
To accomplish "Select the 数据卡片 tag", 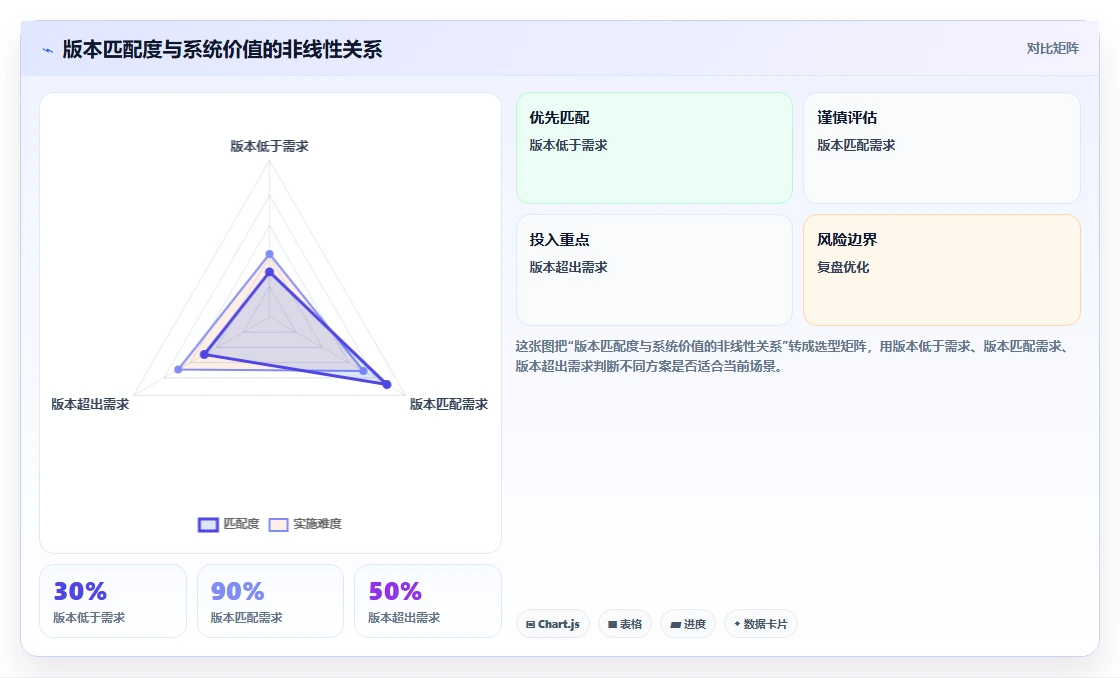I will [x=761, y=624].
